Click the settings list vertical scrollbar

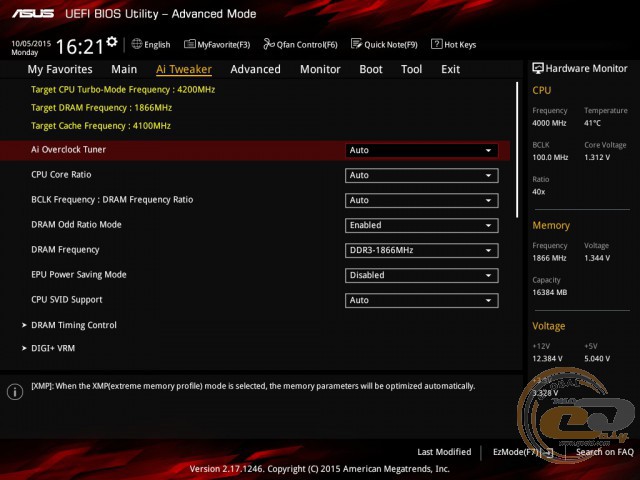517,149
